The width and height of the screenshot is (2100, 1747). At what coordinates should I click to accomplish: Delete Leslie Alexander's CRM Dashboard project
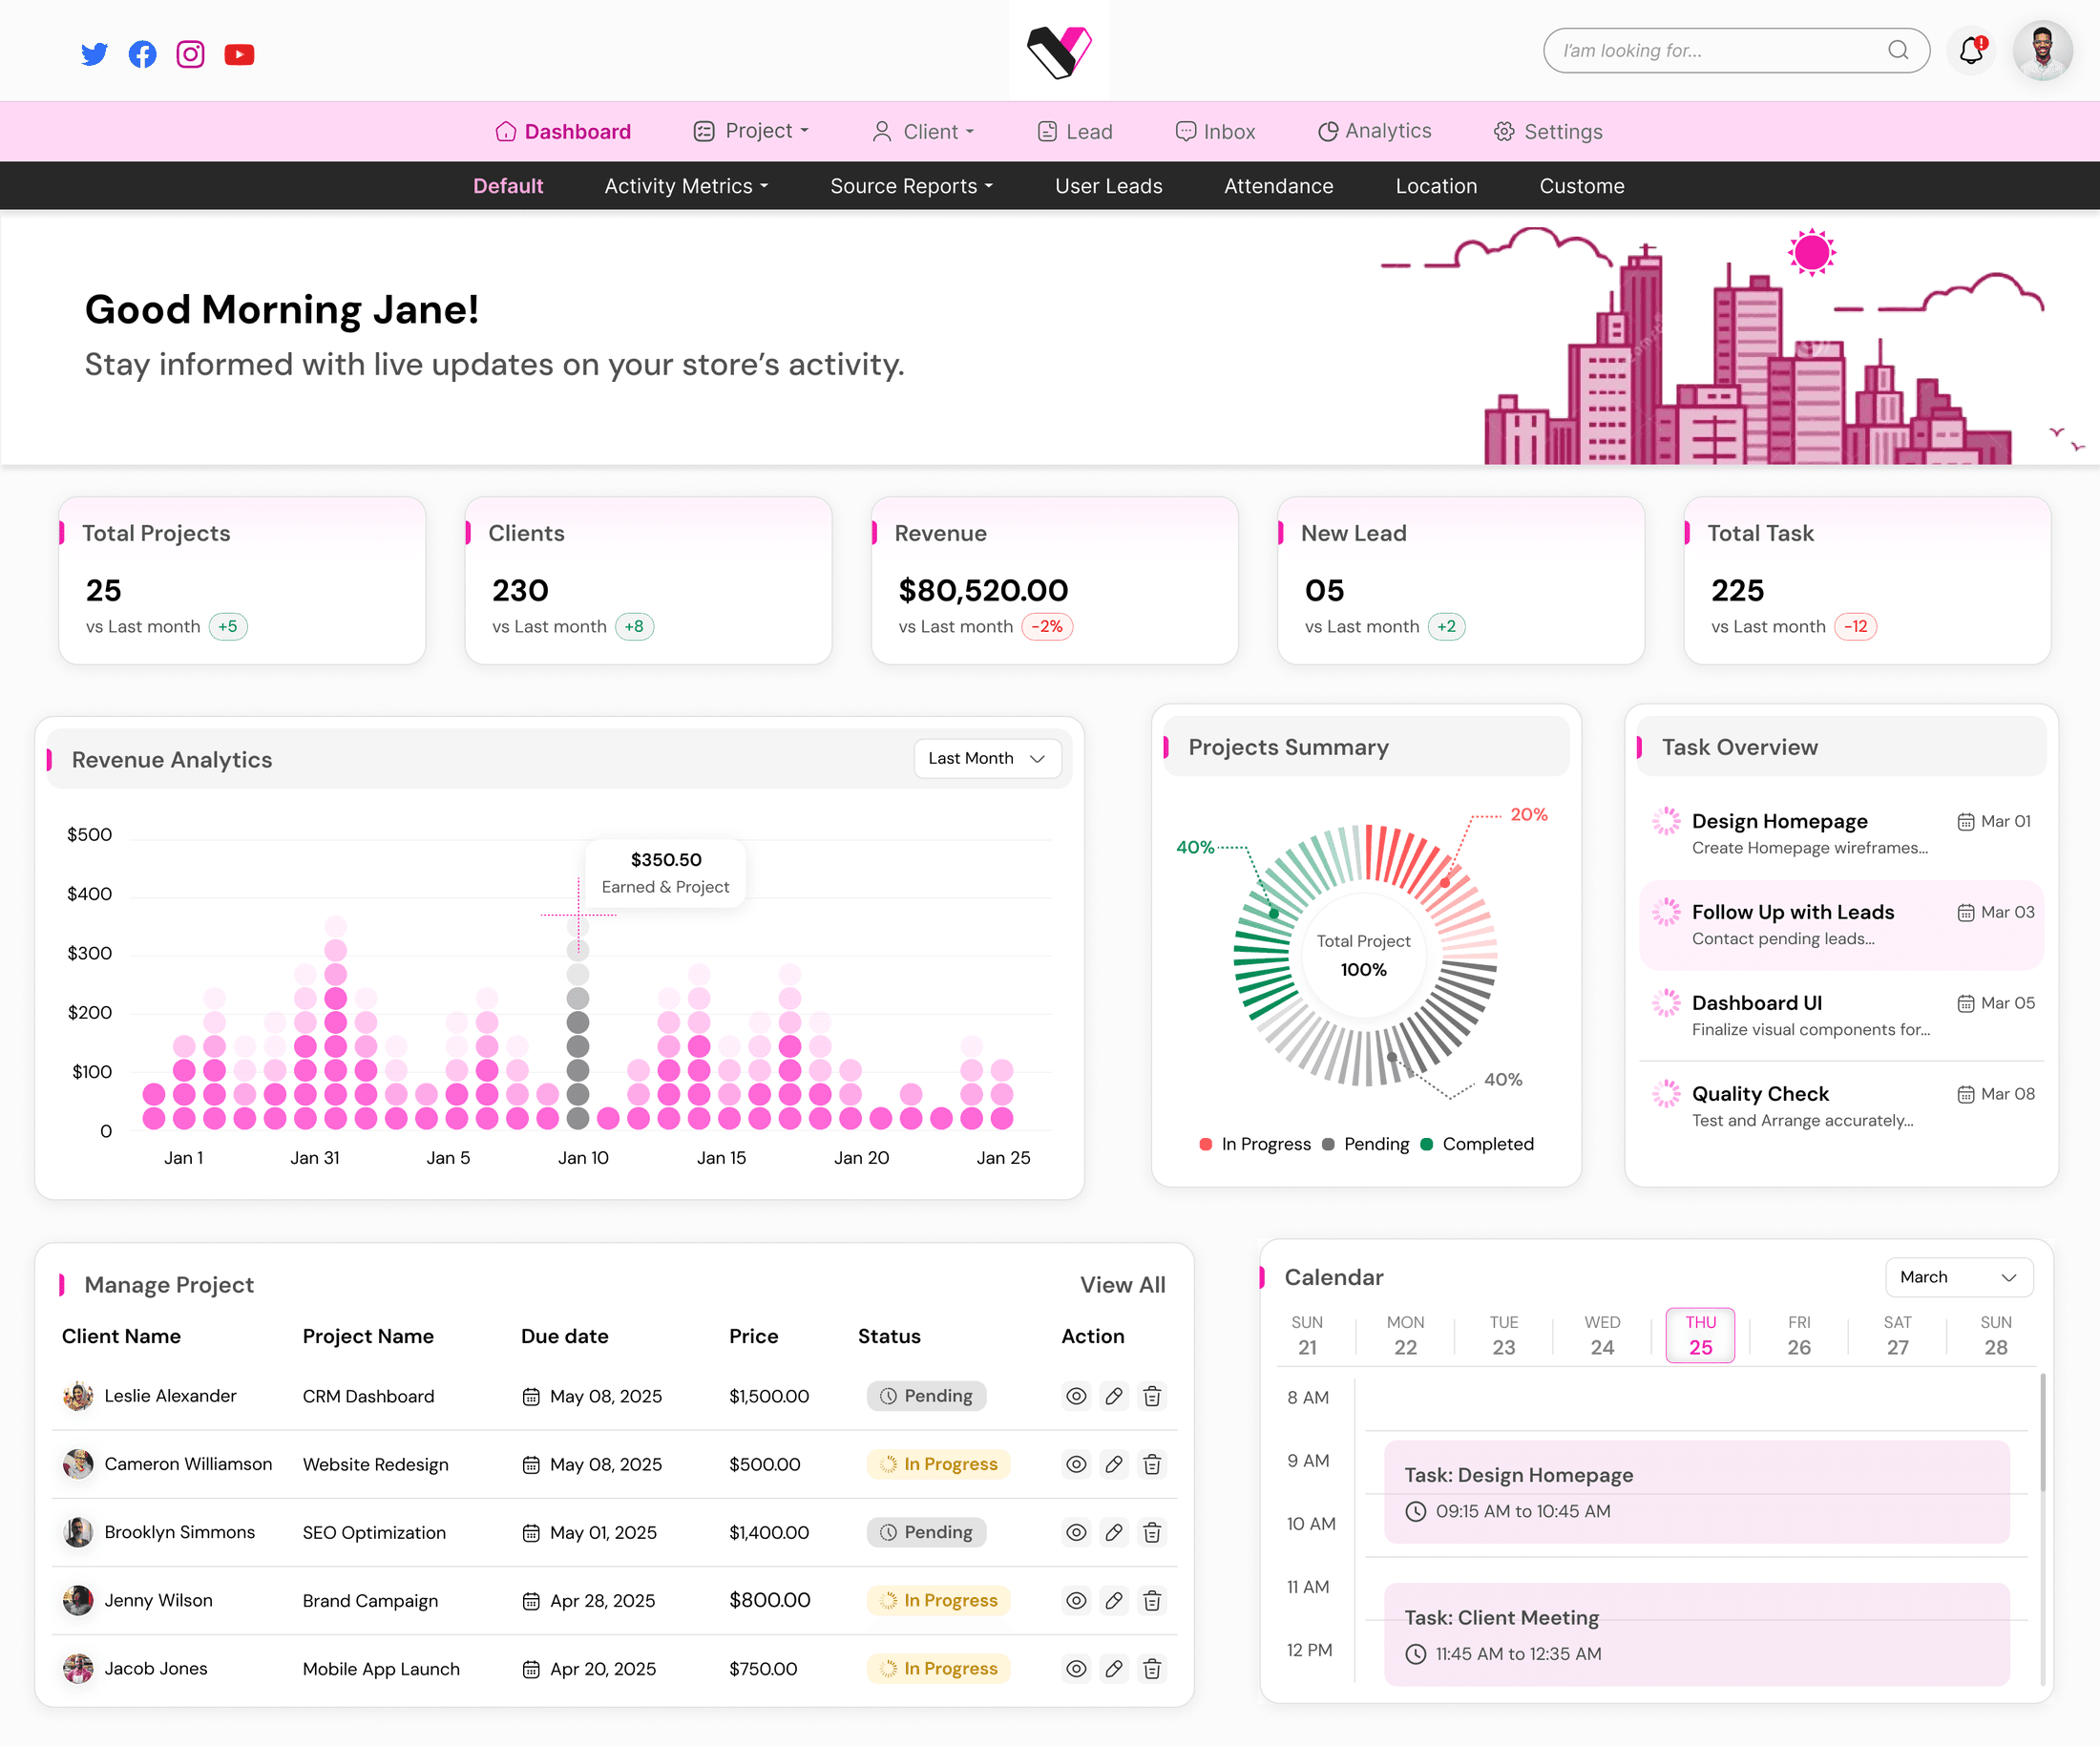tap(1152, 1396)
